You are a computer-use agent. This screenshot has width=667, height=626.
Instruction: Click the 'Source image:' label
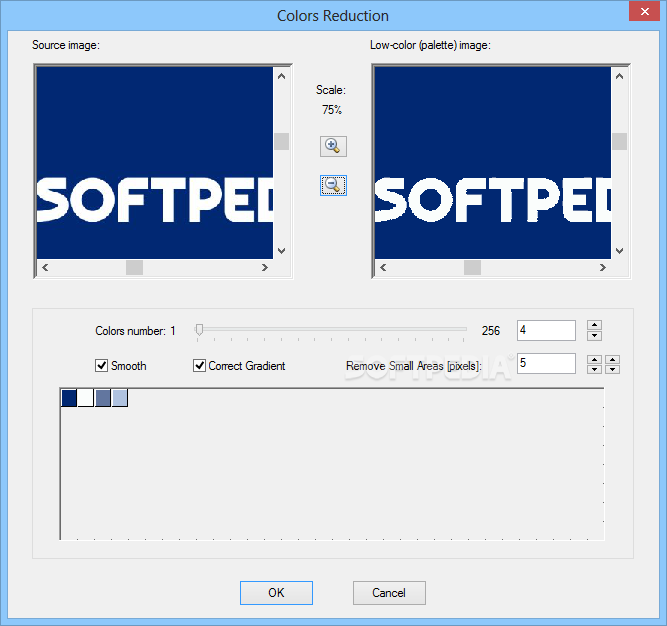[66, 45]
